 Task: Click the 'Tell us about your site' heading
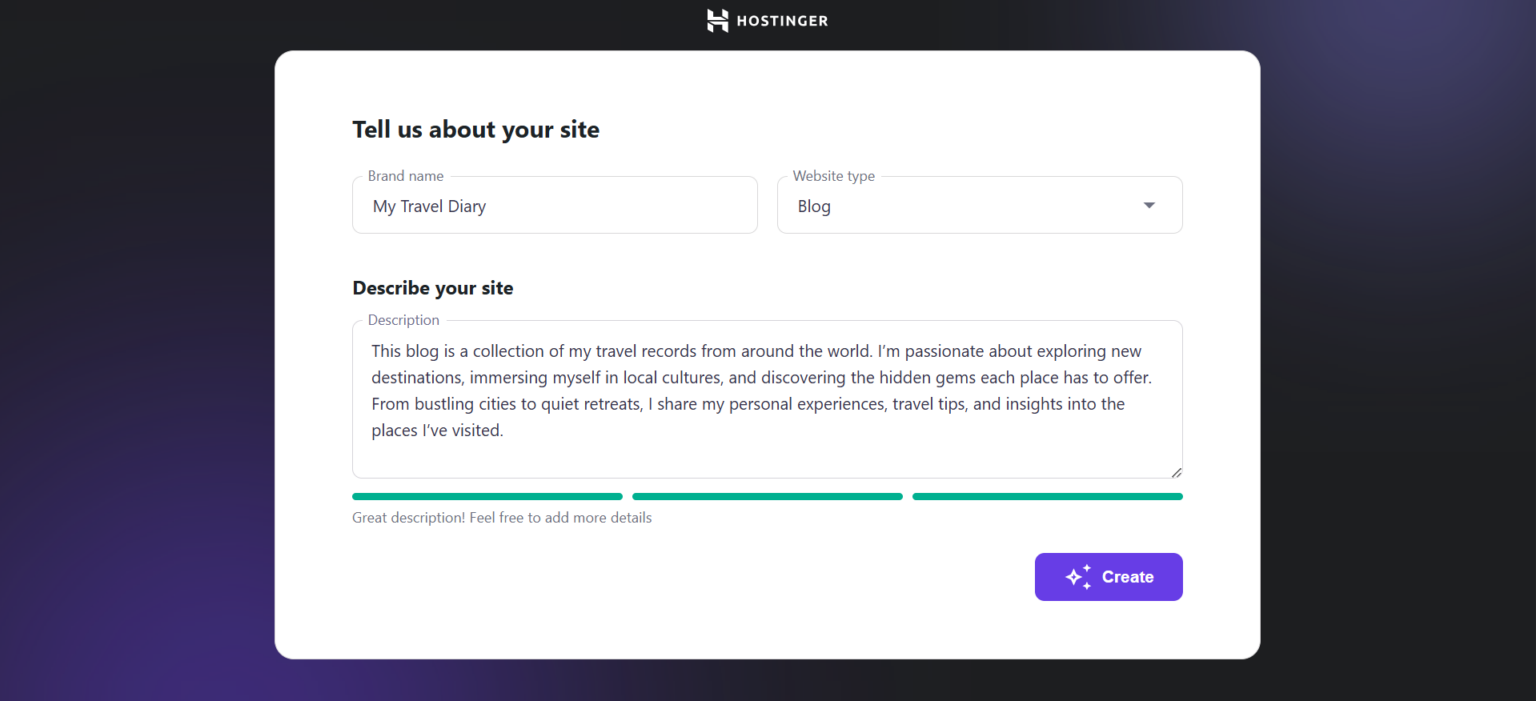(476, 129)
